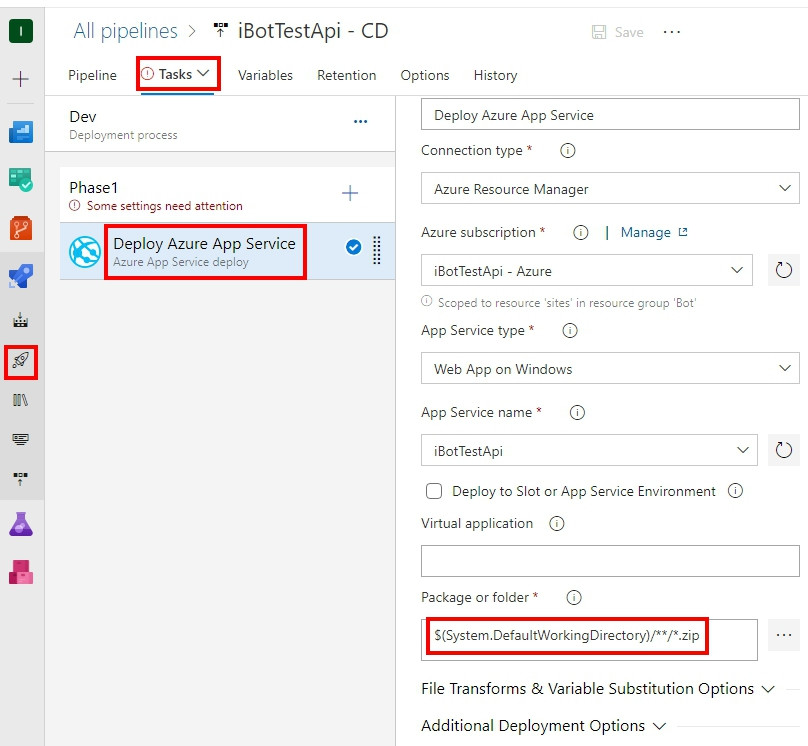Viewport: 808px width, 746px height.
Task: Open Deployment groups icon in sidebar
Action: click(x=21, y=479)
